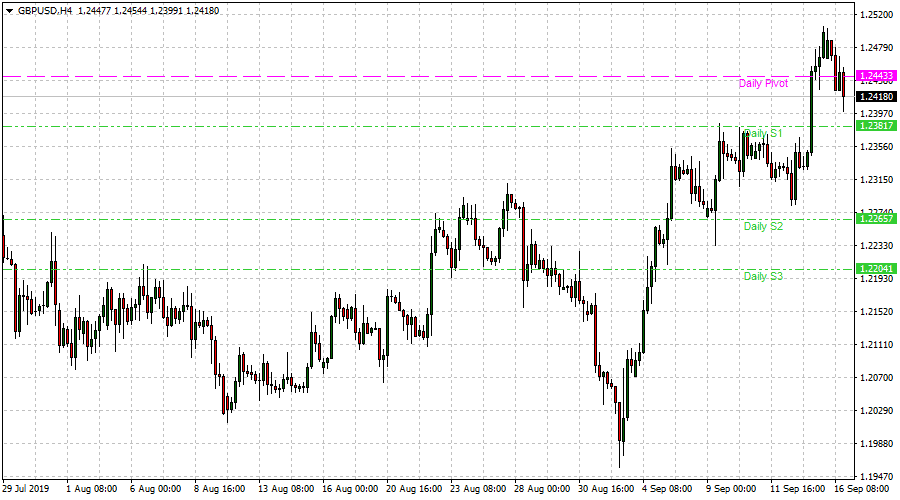
Task: Select the Daily S3 label
Action: (763, 276)
